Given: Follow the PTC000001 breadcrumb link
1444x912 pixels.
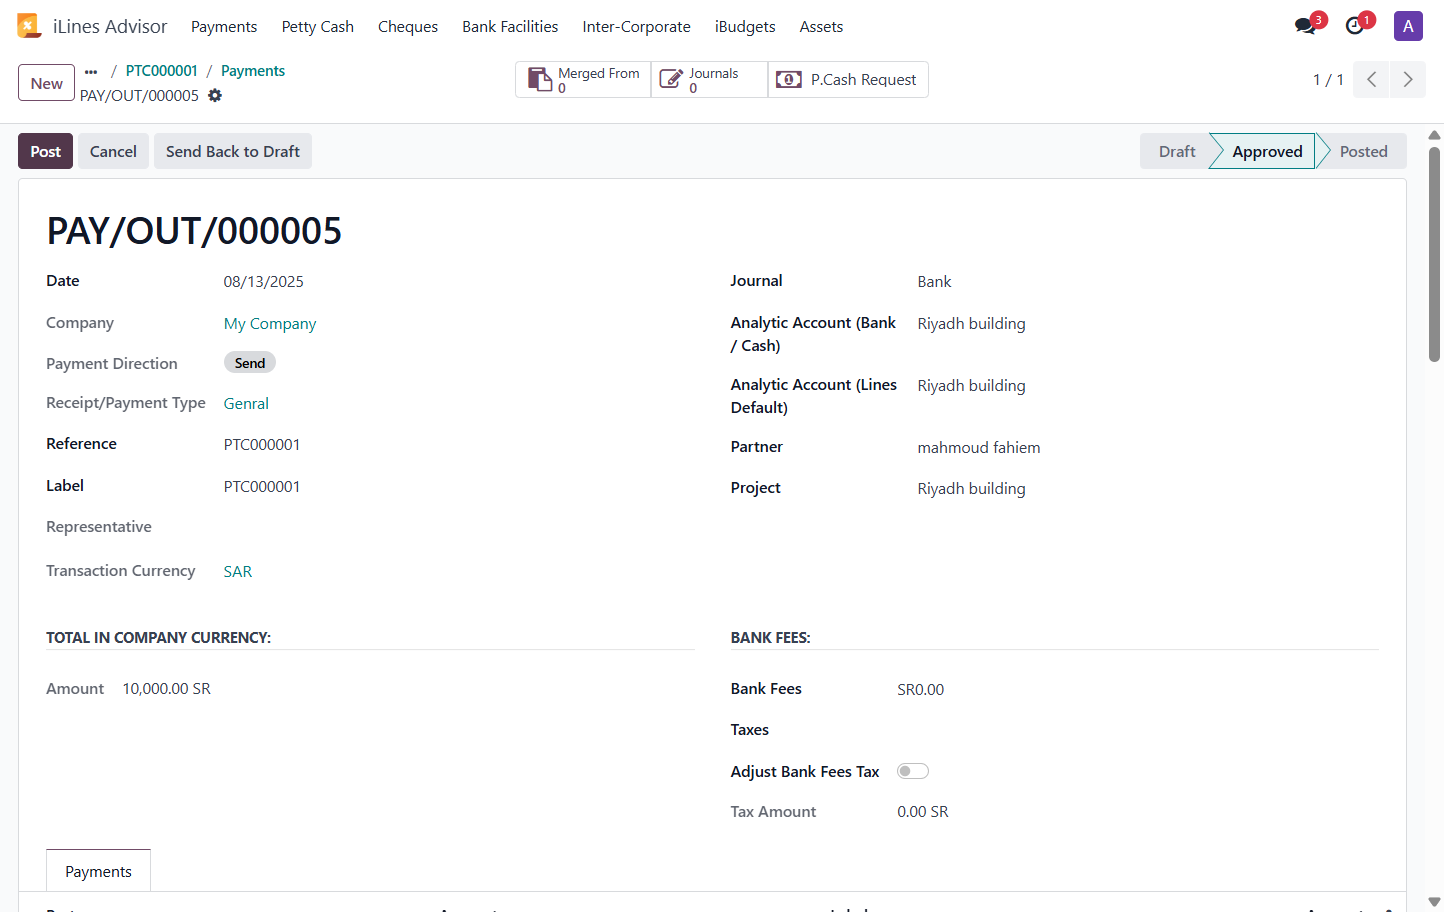Looking at the screenshot, I should coord(162,71).
